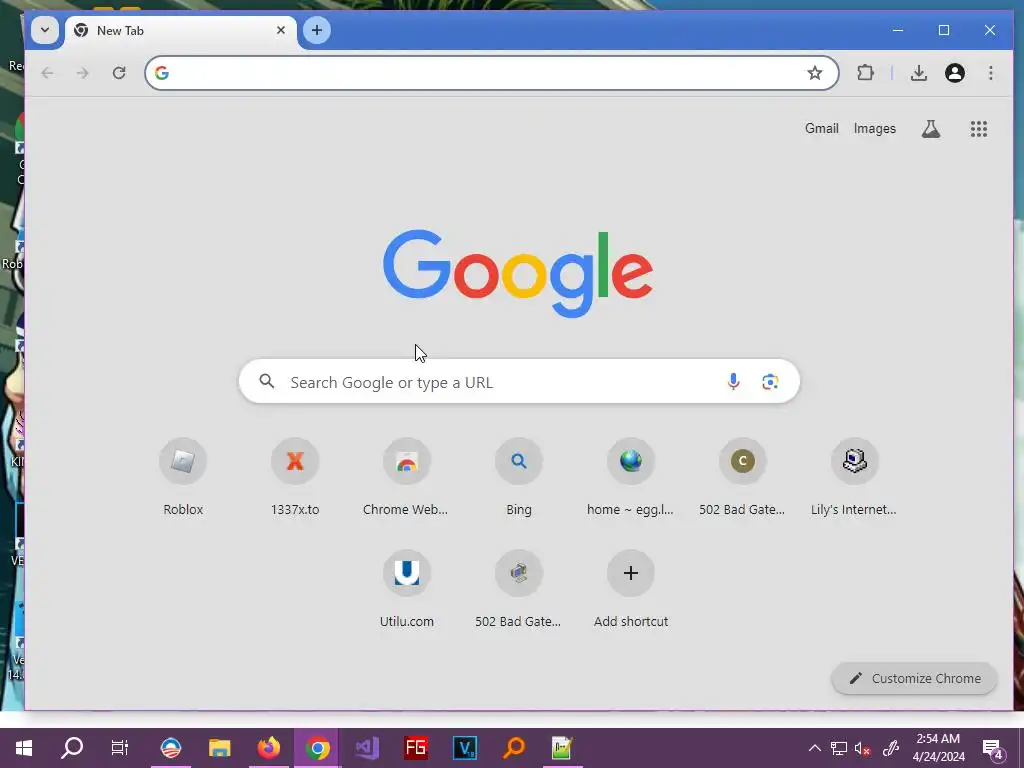Open Task View in taskbar

[120, 748]
